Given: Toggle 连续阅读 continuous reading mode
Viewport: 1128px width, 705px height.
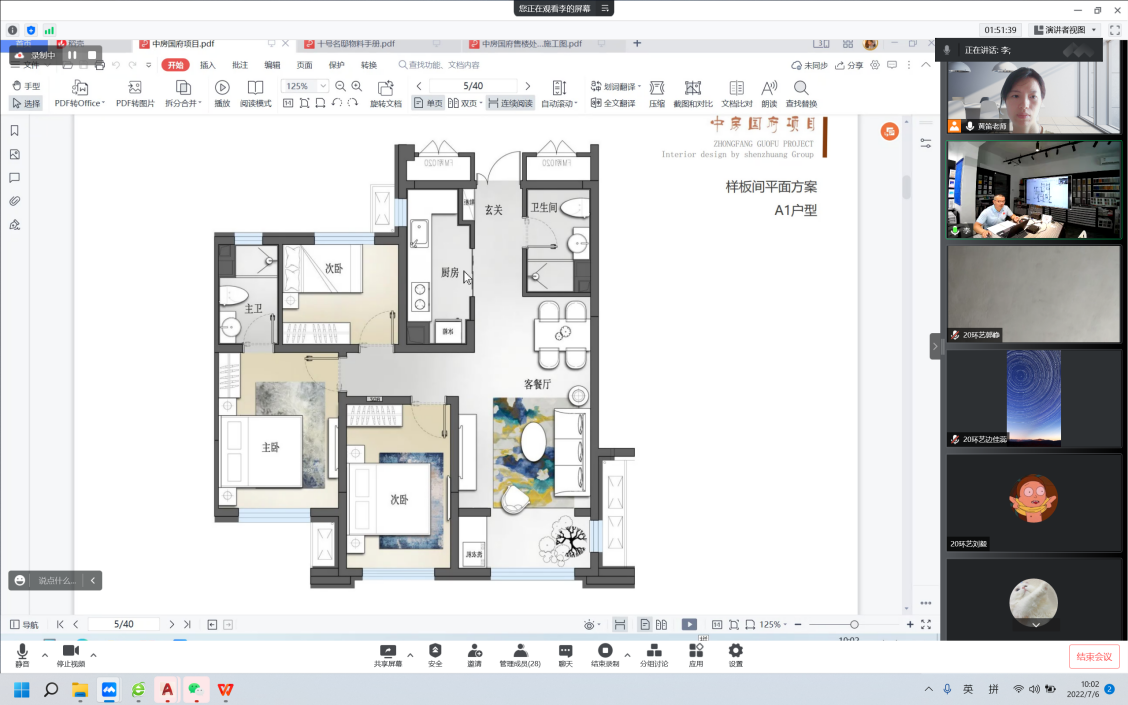Looking at the screenshot, I should (510, 103).
